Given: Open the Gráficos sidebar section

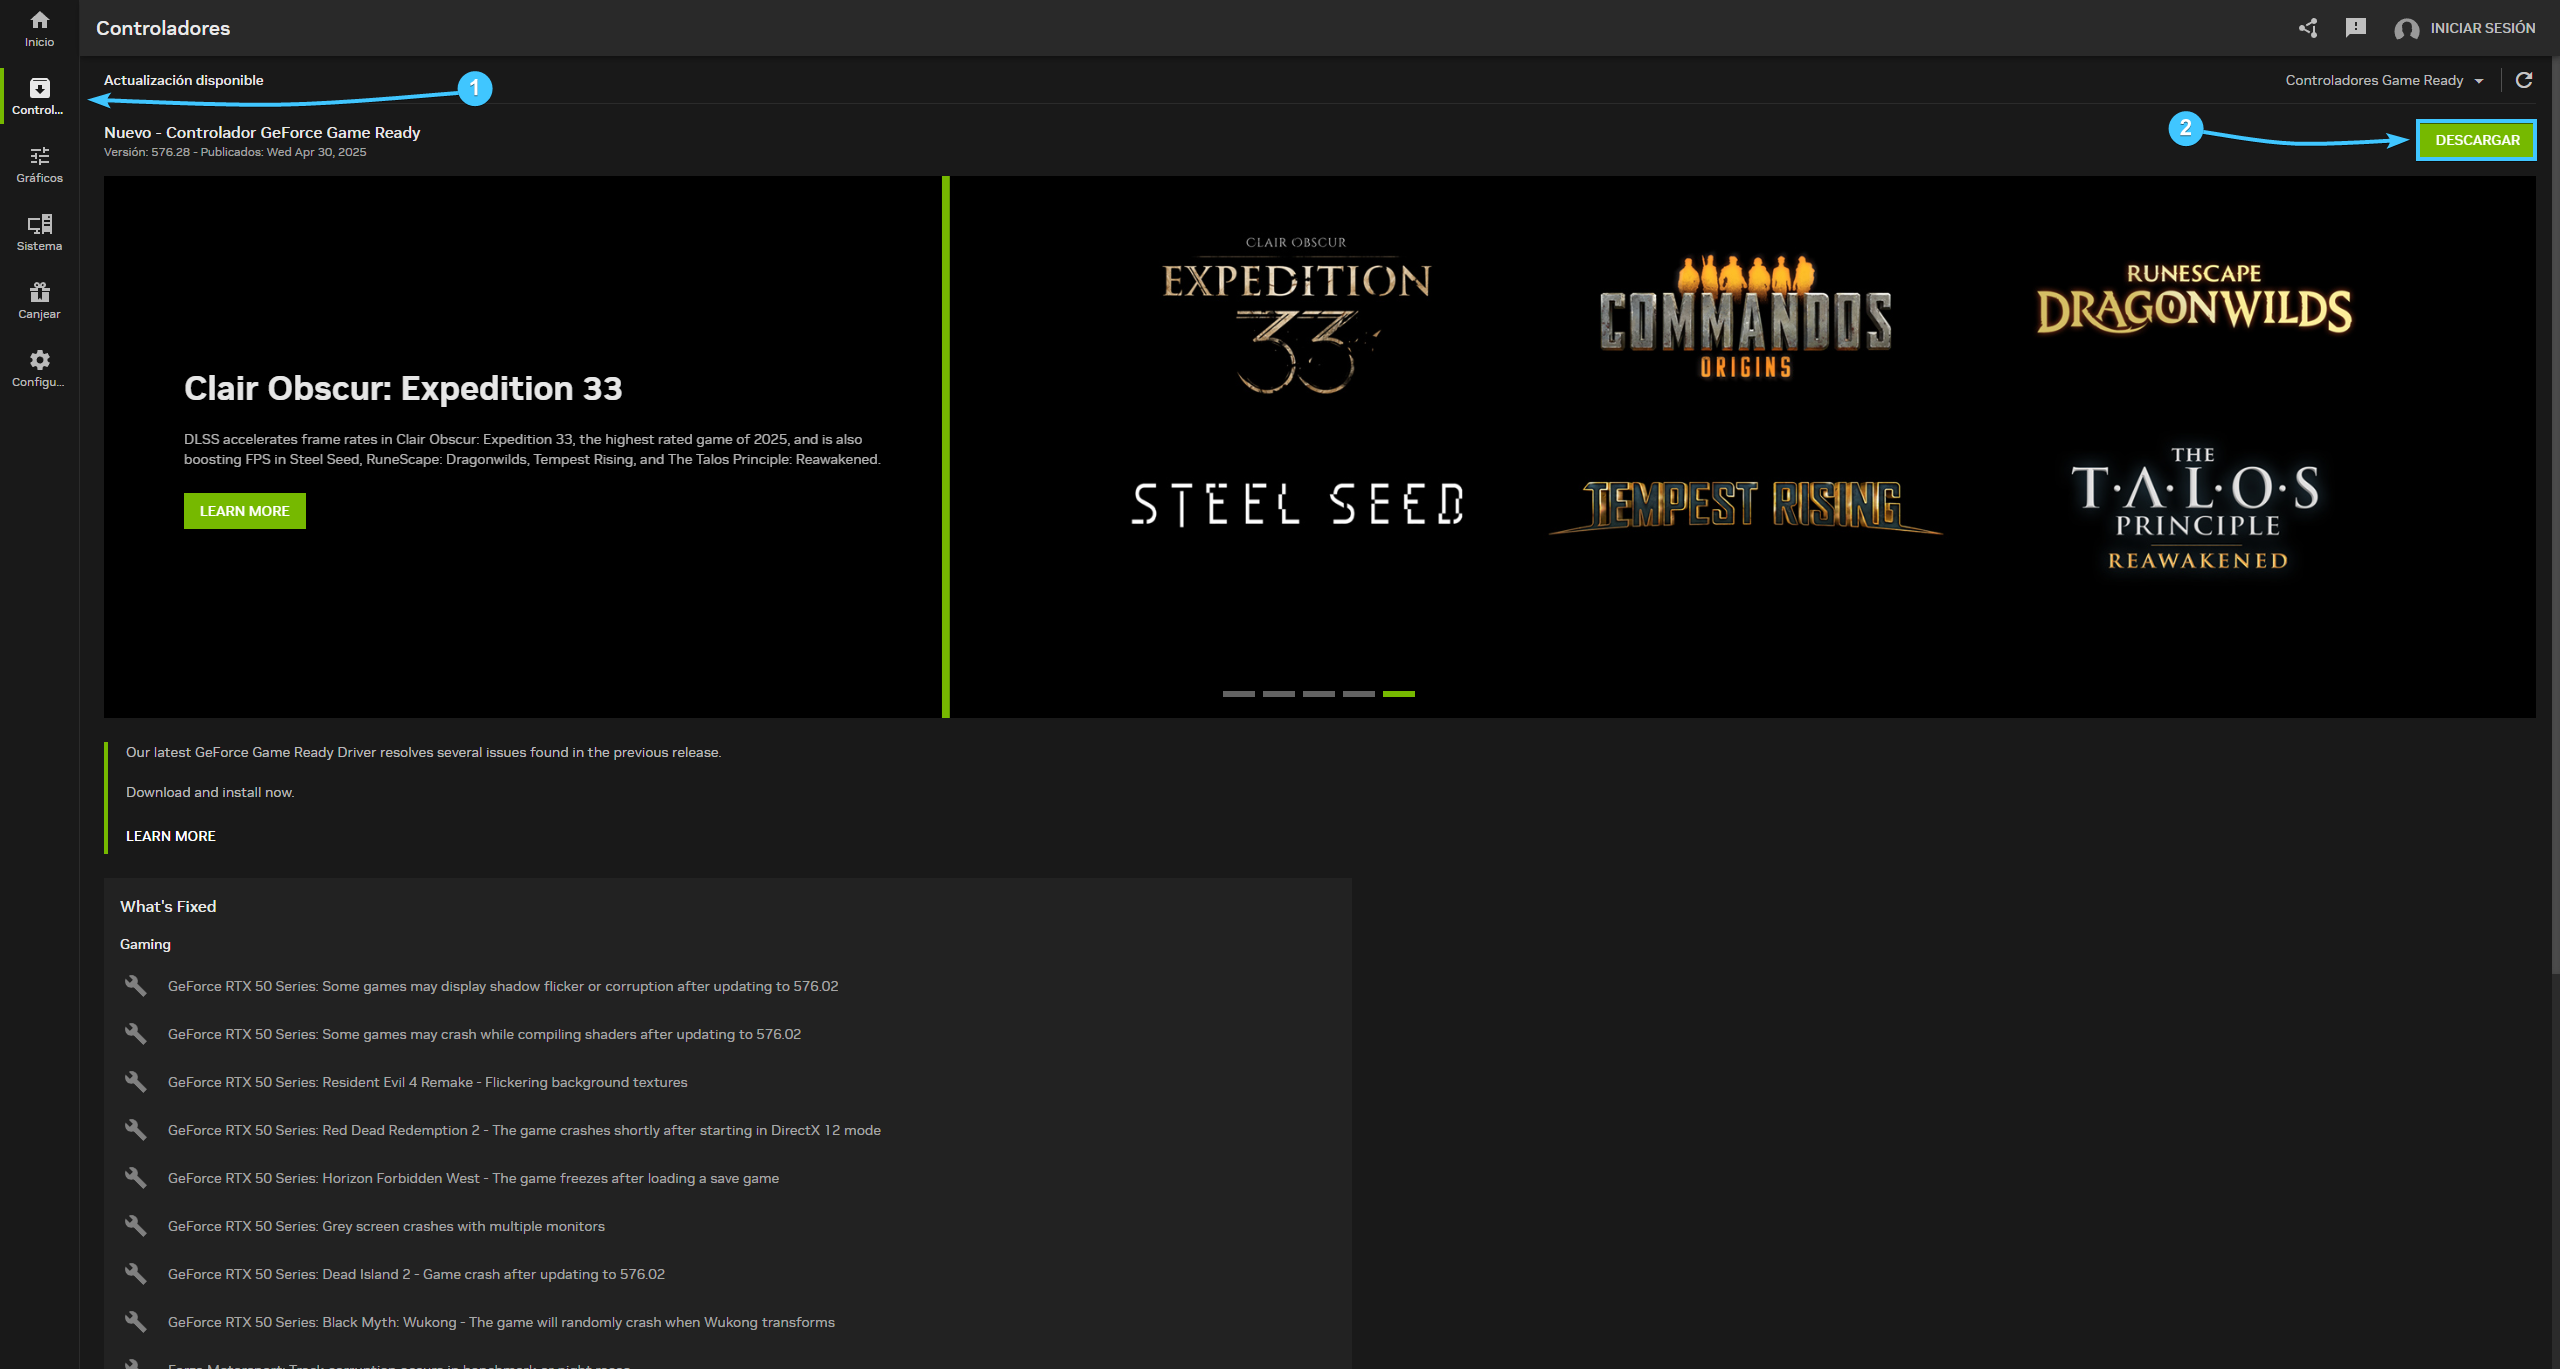Looking at the screenshot, I should tap(39, 164).
